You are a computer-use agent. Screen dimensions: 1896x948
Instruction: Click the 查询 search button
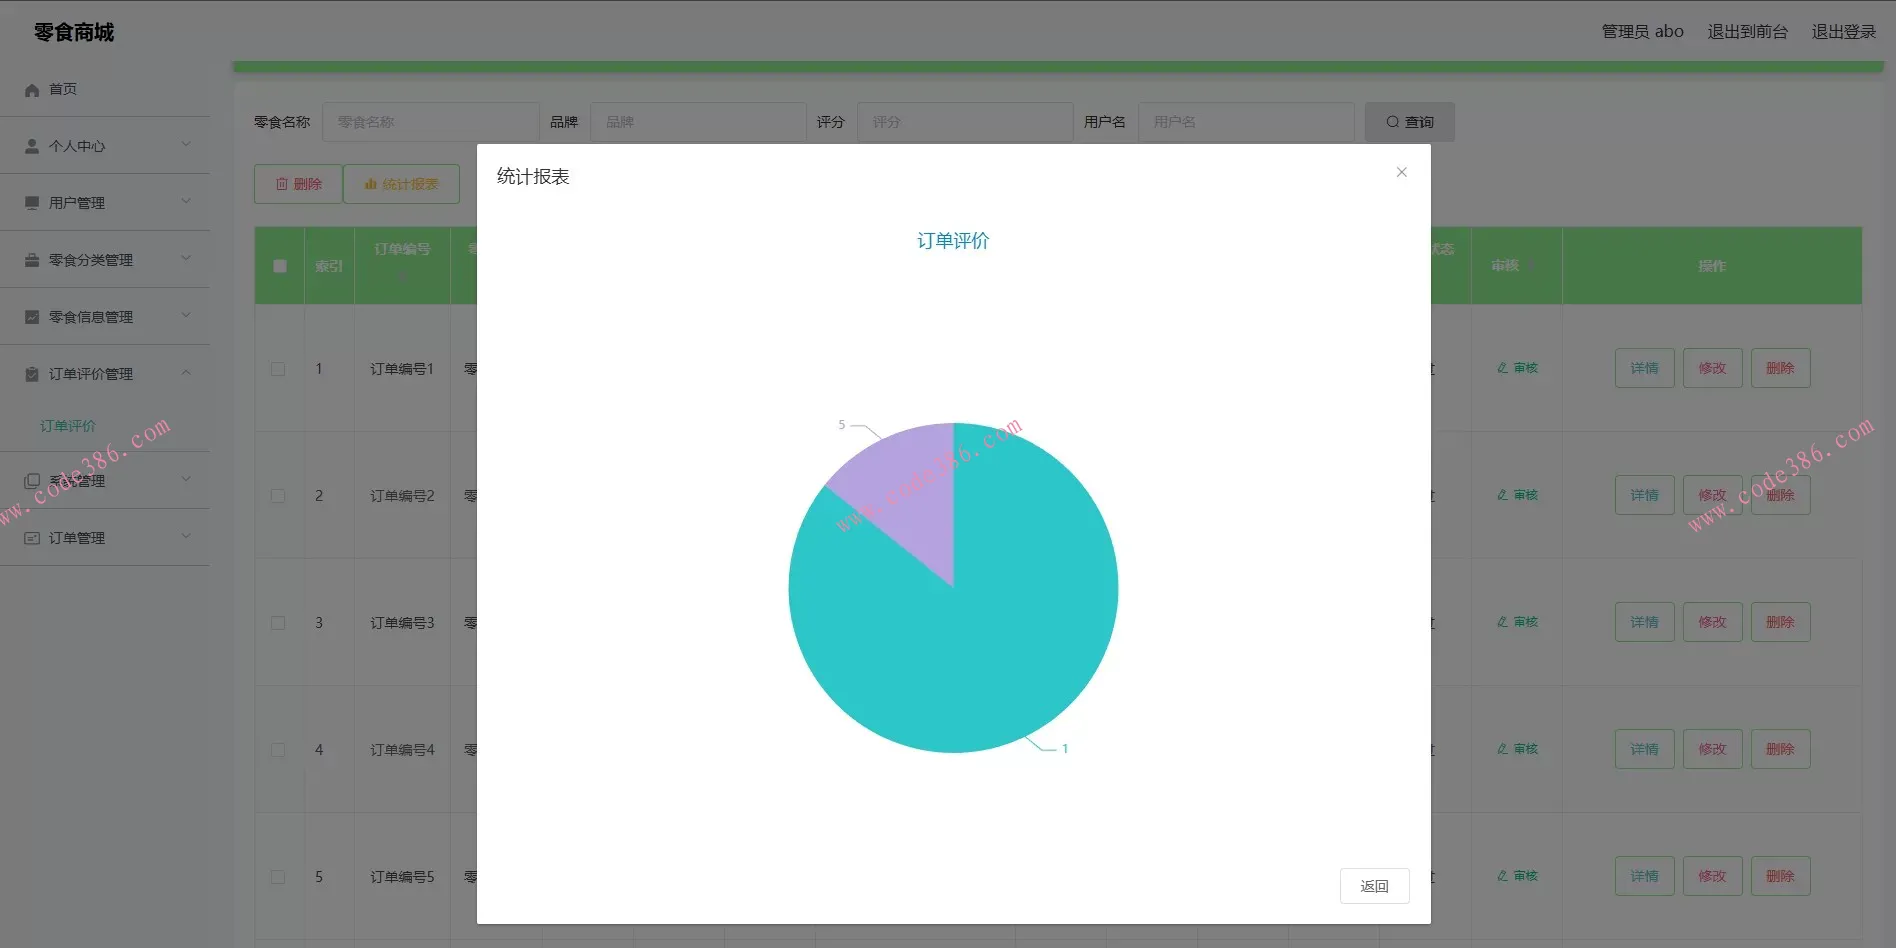[1409, 122]
